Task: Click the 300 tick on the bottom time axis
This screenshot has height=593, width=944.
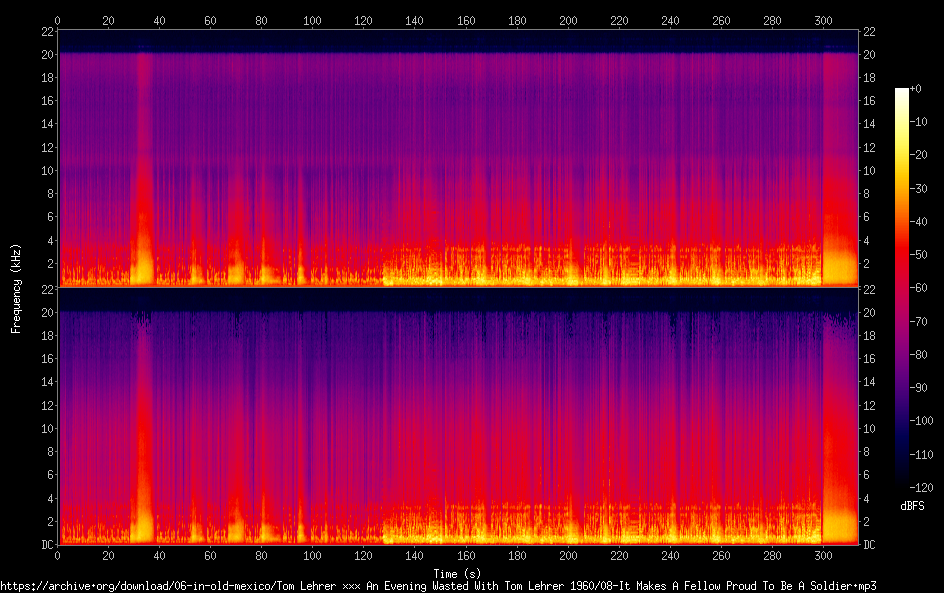Action: (822, 555)
